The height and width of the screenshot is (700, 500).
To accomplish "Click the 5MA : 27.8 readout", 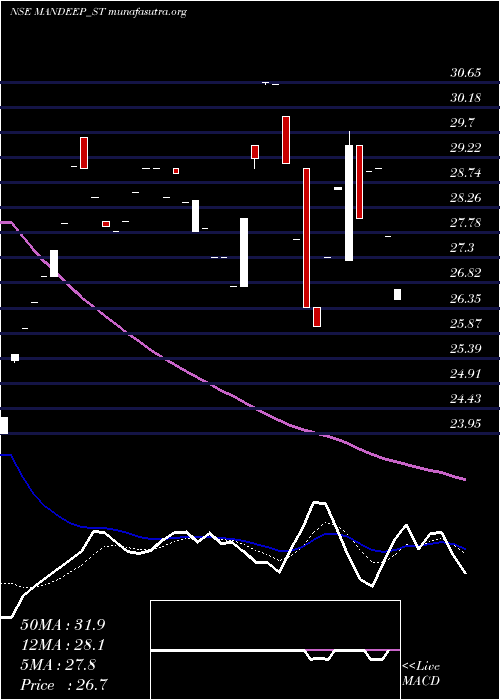I will pyautogui.click(x=58, y=665).
